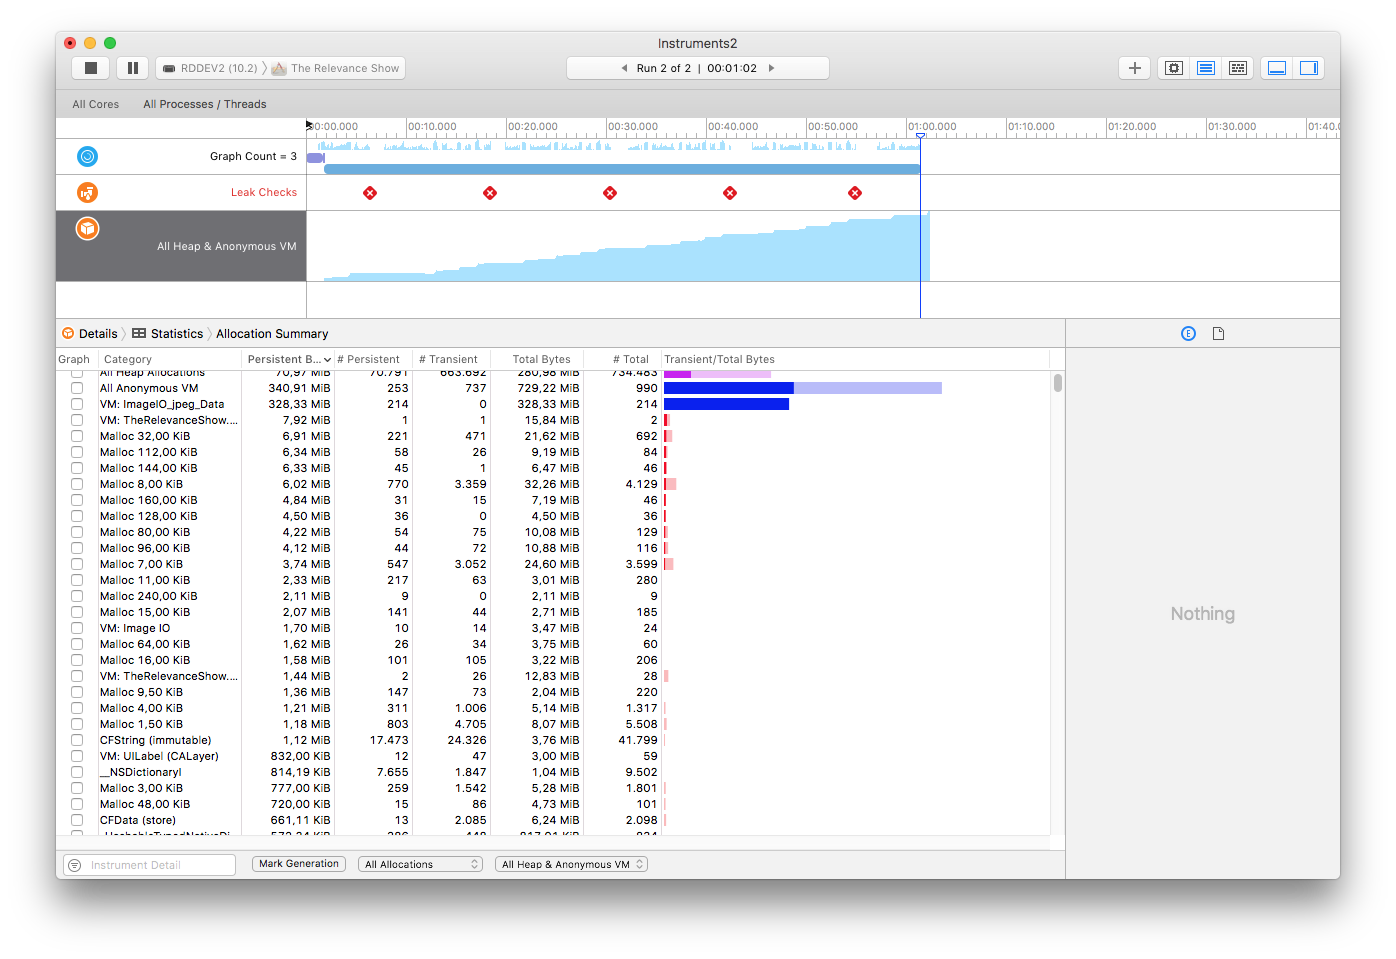Viewport: 1396px width, 959px height.
Task: Switch to the All Cores tab
Action: (x=96, y=104)
